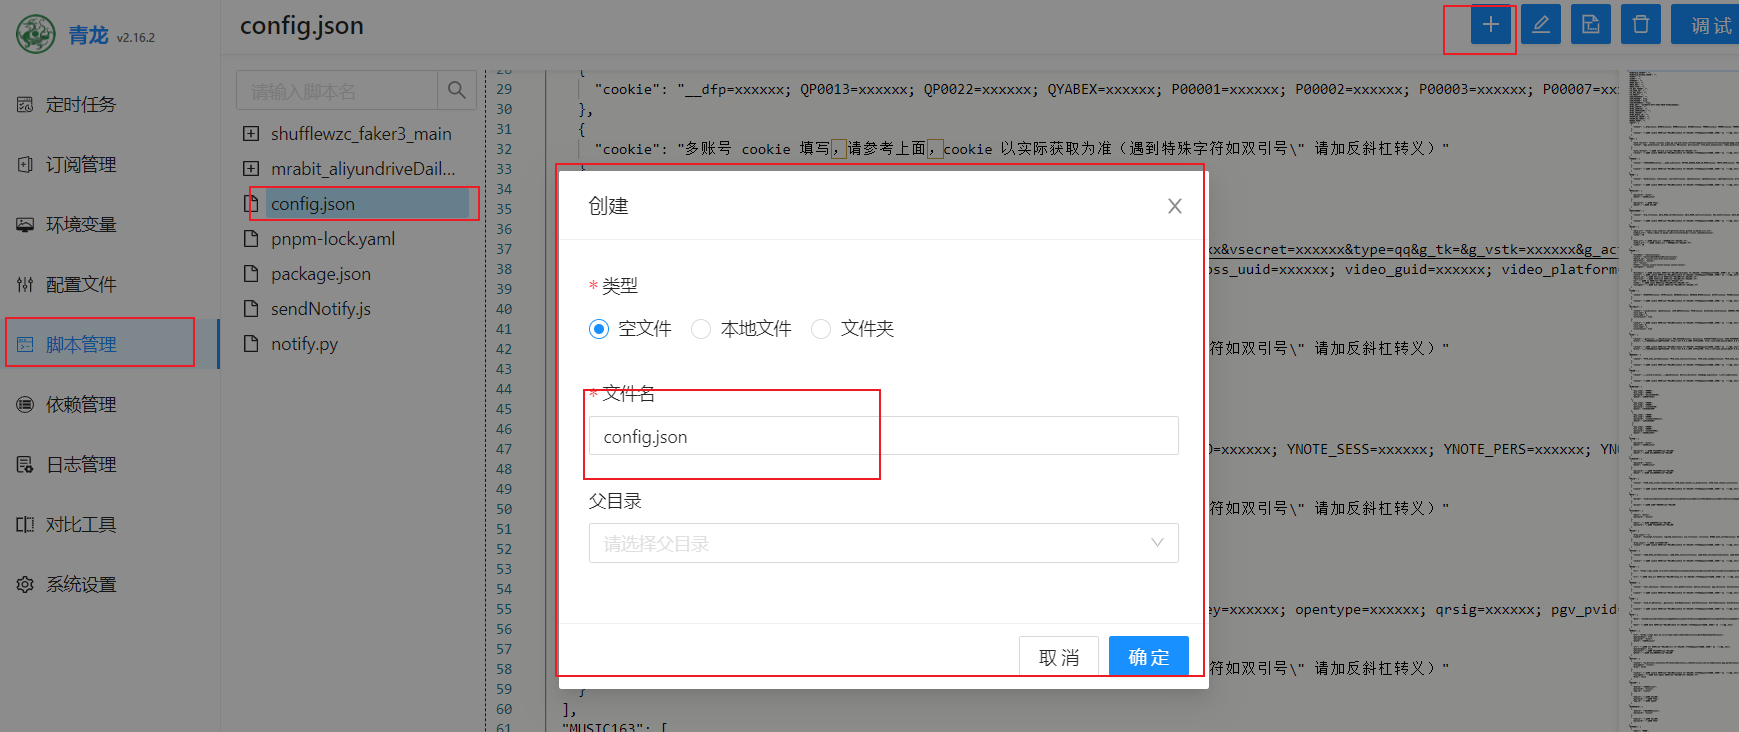
Task: Select notify.py in the file tree
Action: 304,343
